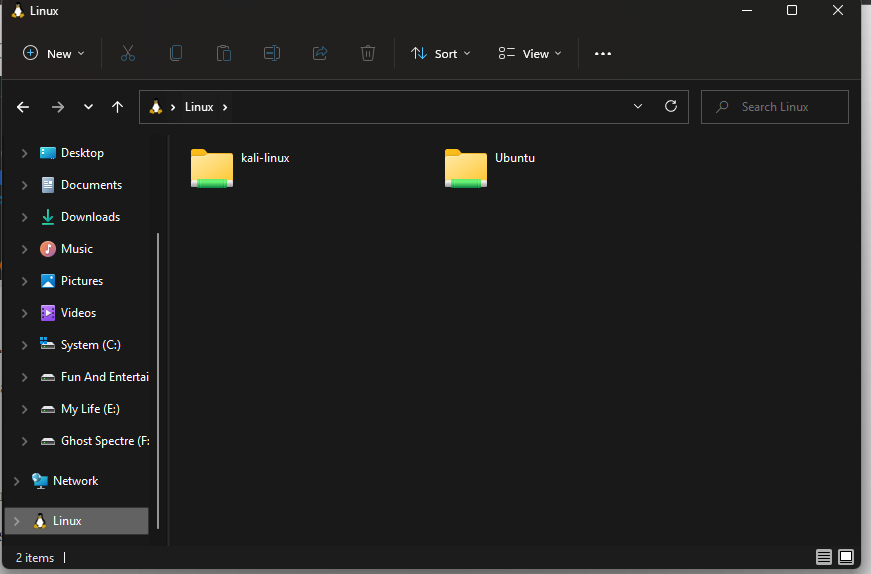871x574 pixels.
Task: Maximize the Linux window
Action: [x=792, y=11]
